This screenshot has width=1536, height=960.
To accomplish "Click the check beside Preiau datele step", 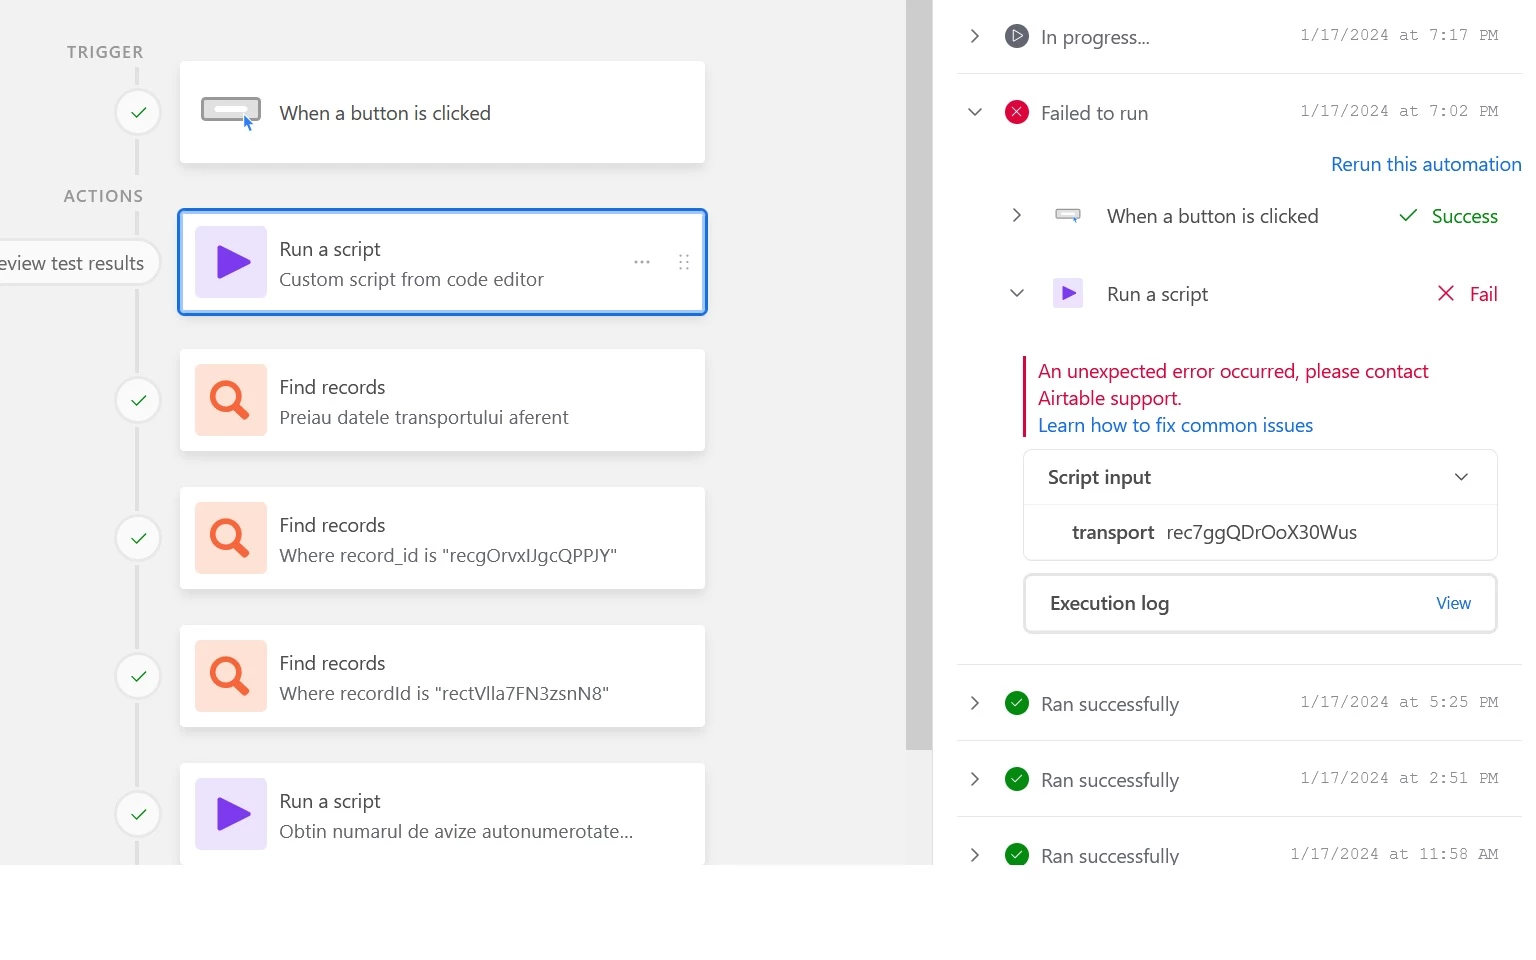I will click(x=138, y=400).
